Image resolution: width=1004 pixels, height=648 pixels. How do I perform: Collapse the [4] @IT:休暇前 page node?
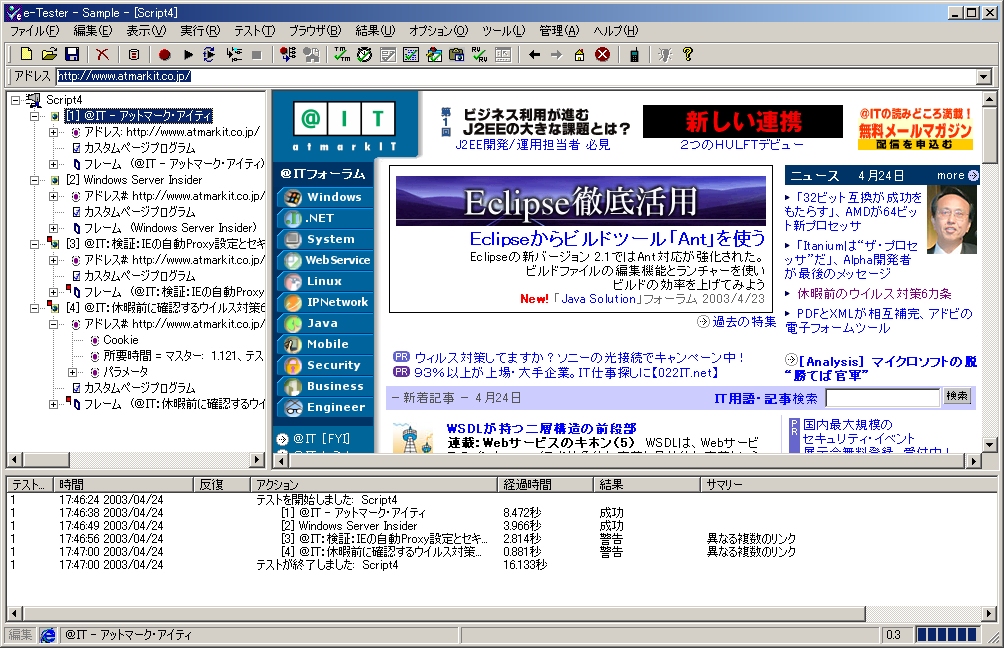pyautogui.click(x=35, y=308)
